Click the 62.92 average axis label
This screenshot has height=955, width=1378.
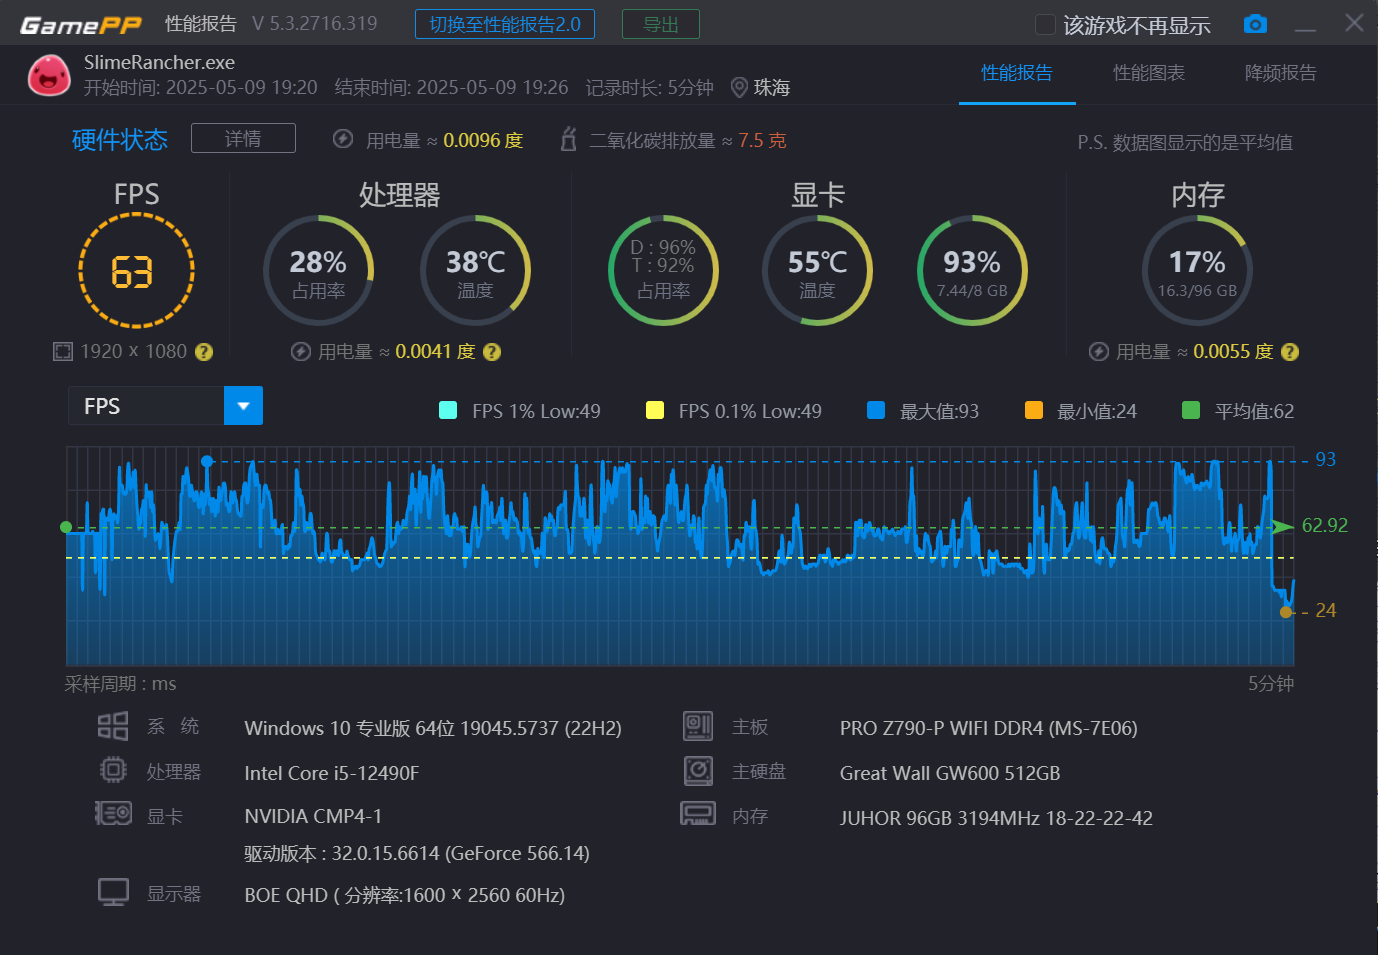click(x=1325, y=525)
